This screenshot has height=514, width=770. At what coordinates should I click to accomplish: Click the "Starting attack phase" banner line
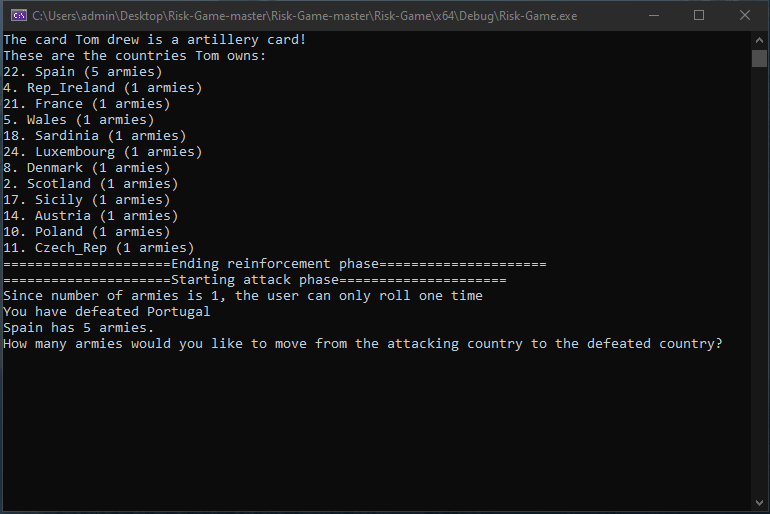(255, 280)
